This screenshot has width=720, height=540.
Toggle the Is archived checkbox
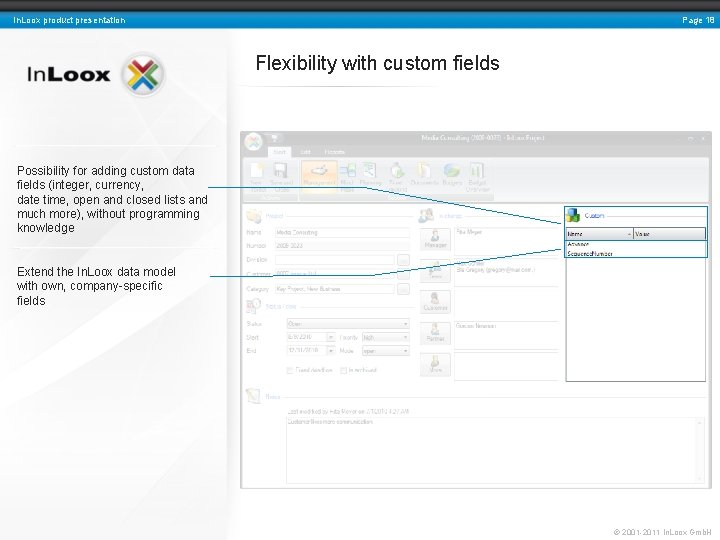click(343, 370)
